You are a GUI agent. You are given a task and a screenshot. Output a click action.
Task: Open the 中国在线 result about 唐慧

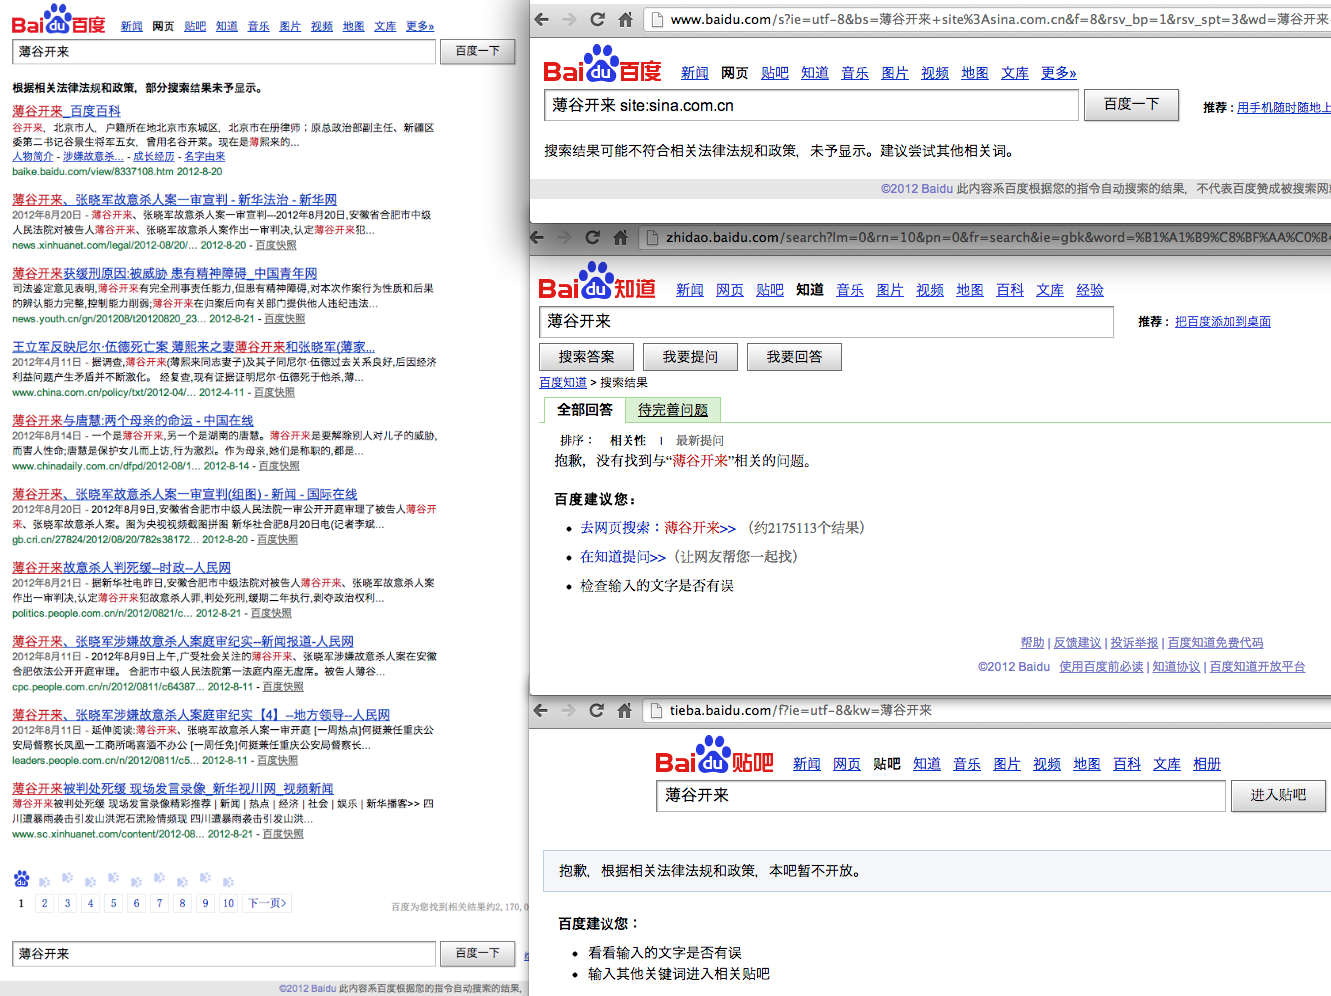click(x=133, y=421)
